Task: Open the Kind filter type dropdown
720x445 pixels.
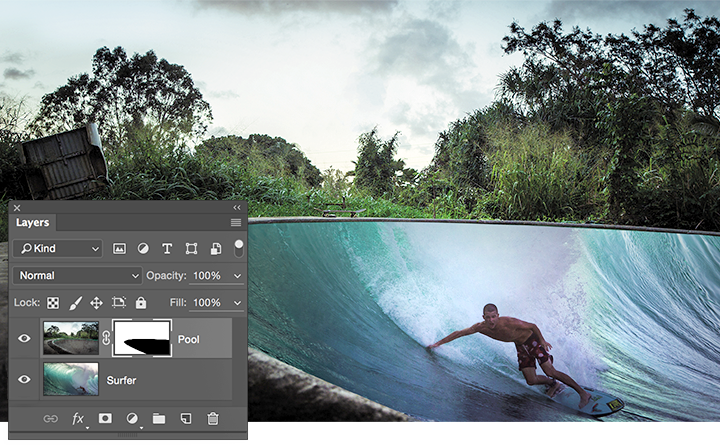Action: coord(57,248)
